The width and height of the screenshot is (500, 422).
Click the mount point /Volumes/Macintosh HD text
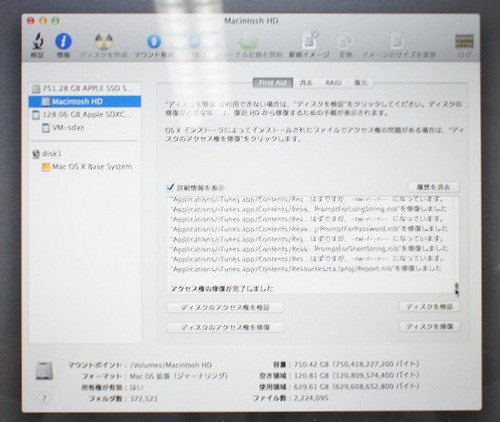(x=171, y=365)
